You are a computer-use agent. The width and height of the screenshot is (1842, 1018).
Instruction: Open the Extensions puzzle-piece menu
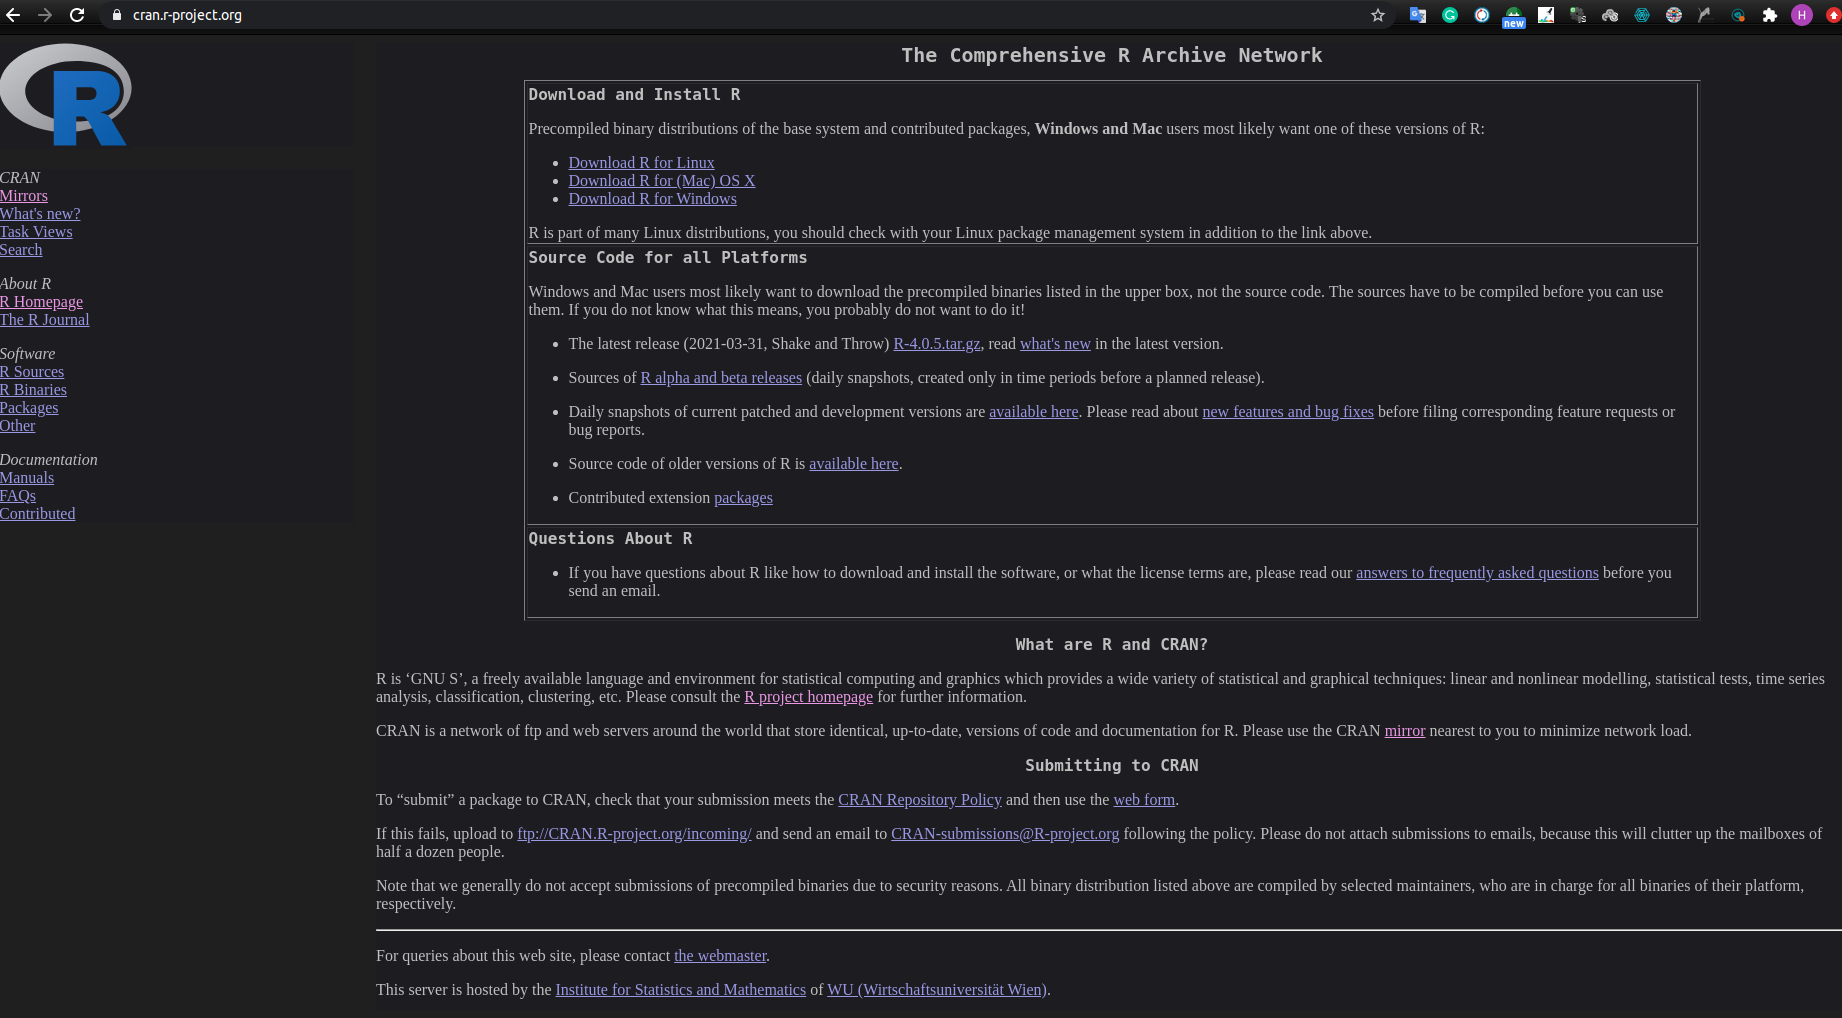(x=1770, y=15)
